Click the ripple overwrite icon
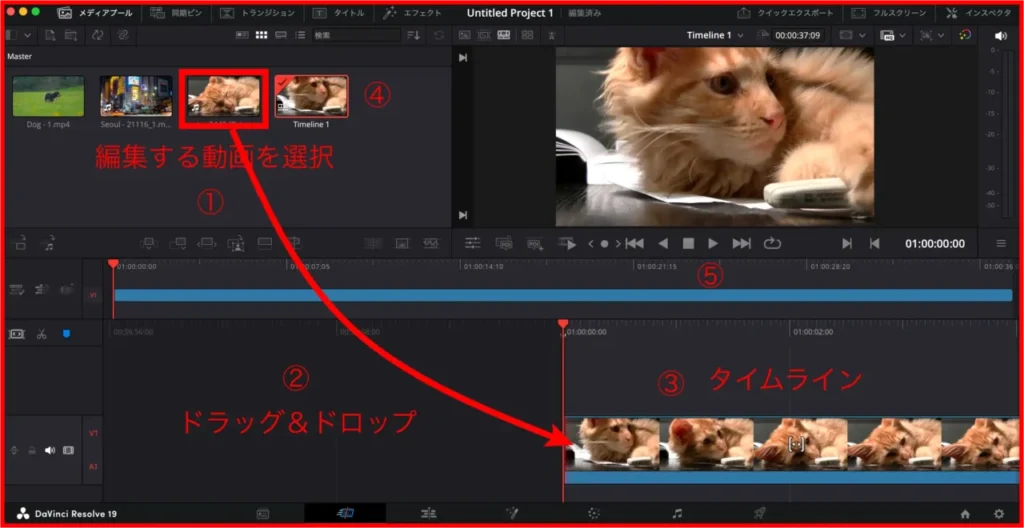This screenshot has height=528, width=1024. coord(206,244)
